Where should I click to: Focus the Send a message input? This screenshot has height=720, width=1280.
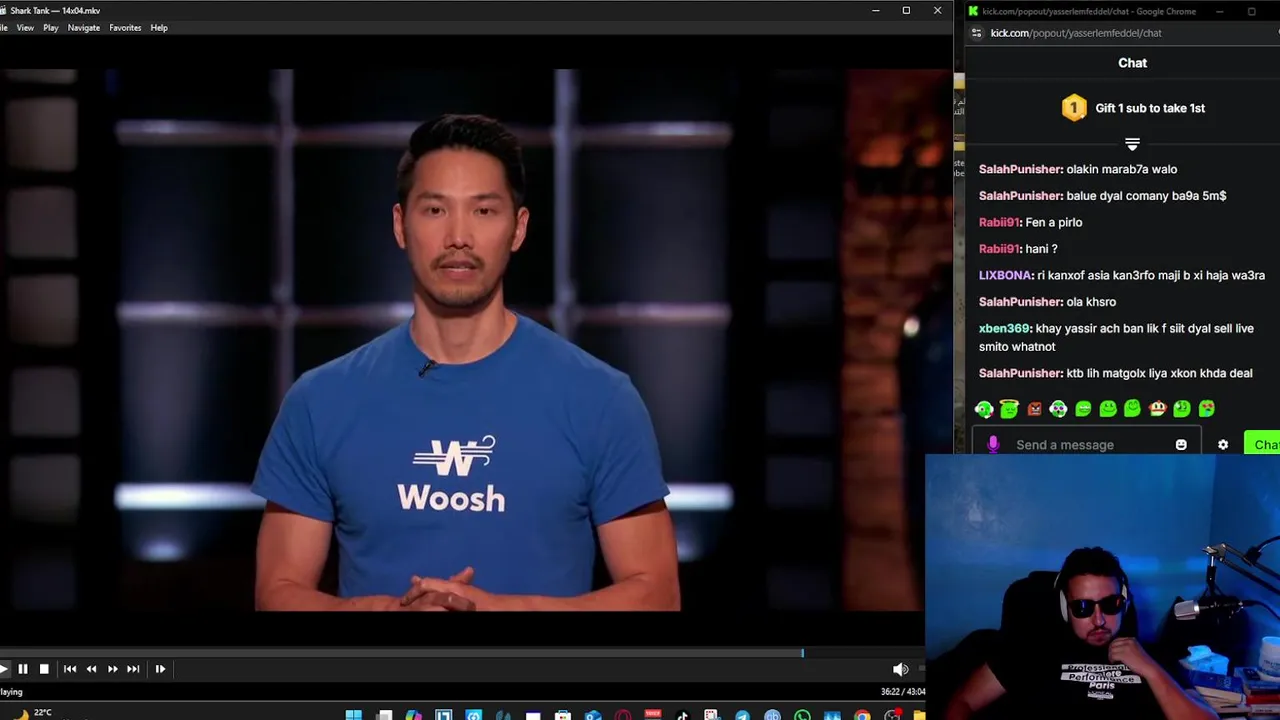[x=1085, y=445]
